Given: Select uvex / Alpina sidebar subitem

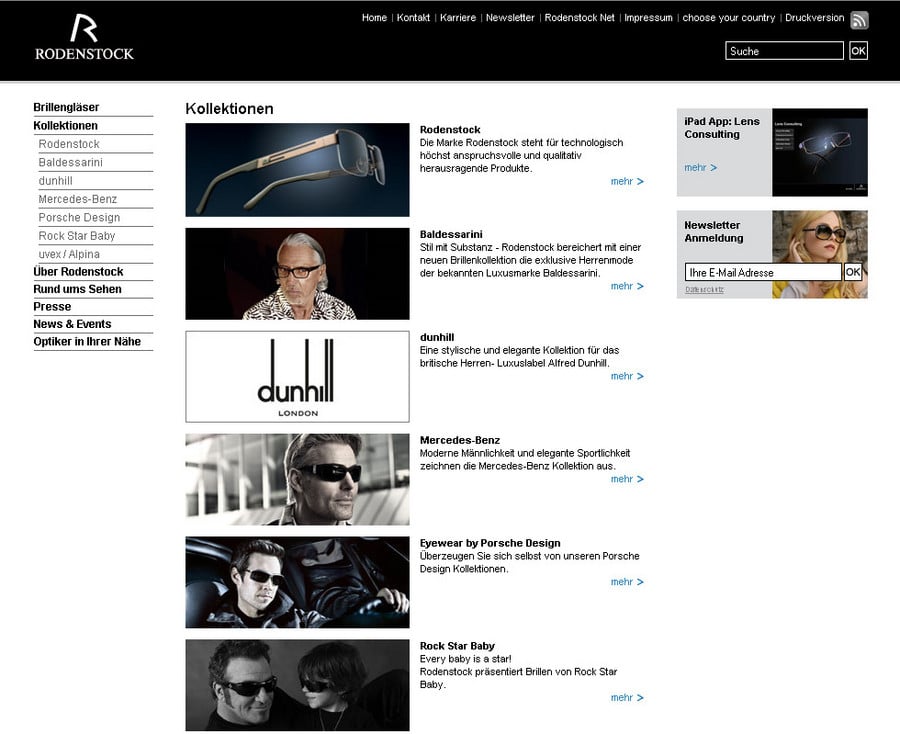Looking at the screenshot, I should point(69,254).
